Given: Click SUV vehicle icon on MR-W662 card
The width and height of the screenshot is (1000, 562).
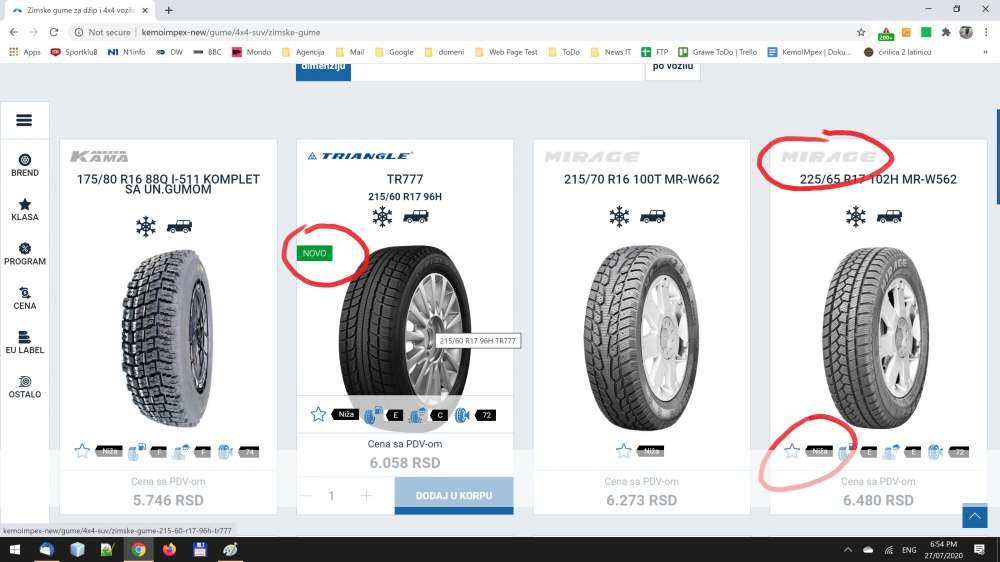Looking at the screenshot, I should (x=652, y=217).
